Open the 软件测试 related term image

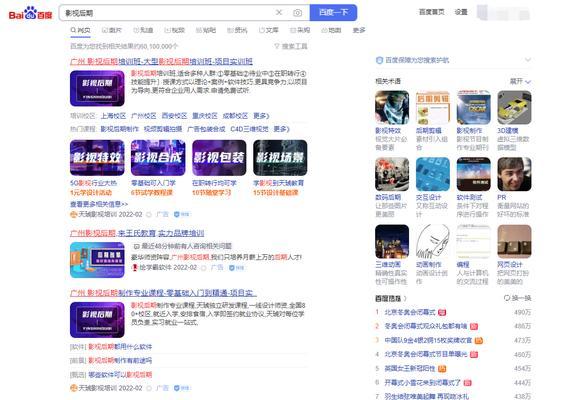473,174
